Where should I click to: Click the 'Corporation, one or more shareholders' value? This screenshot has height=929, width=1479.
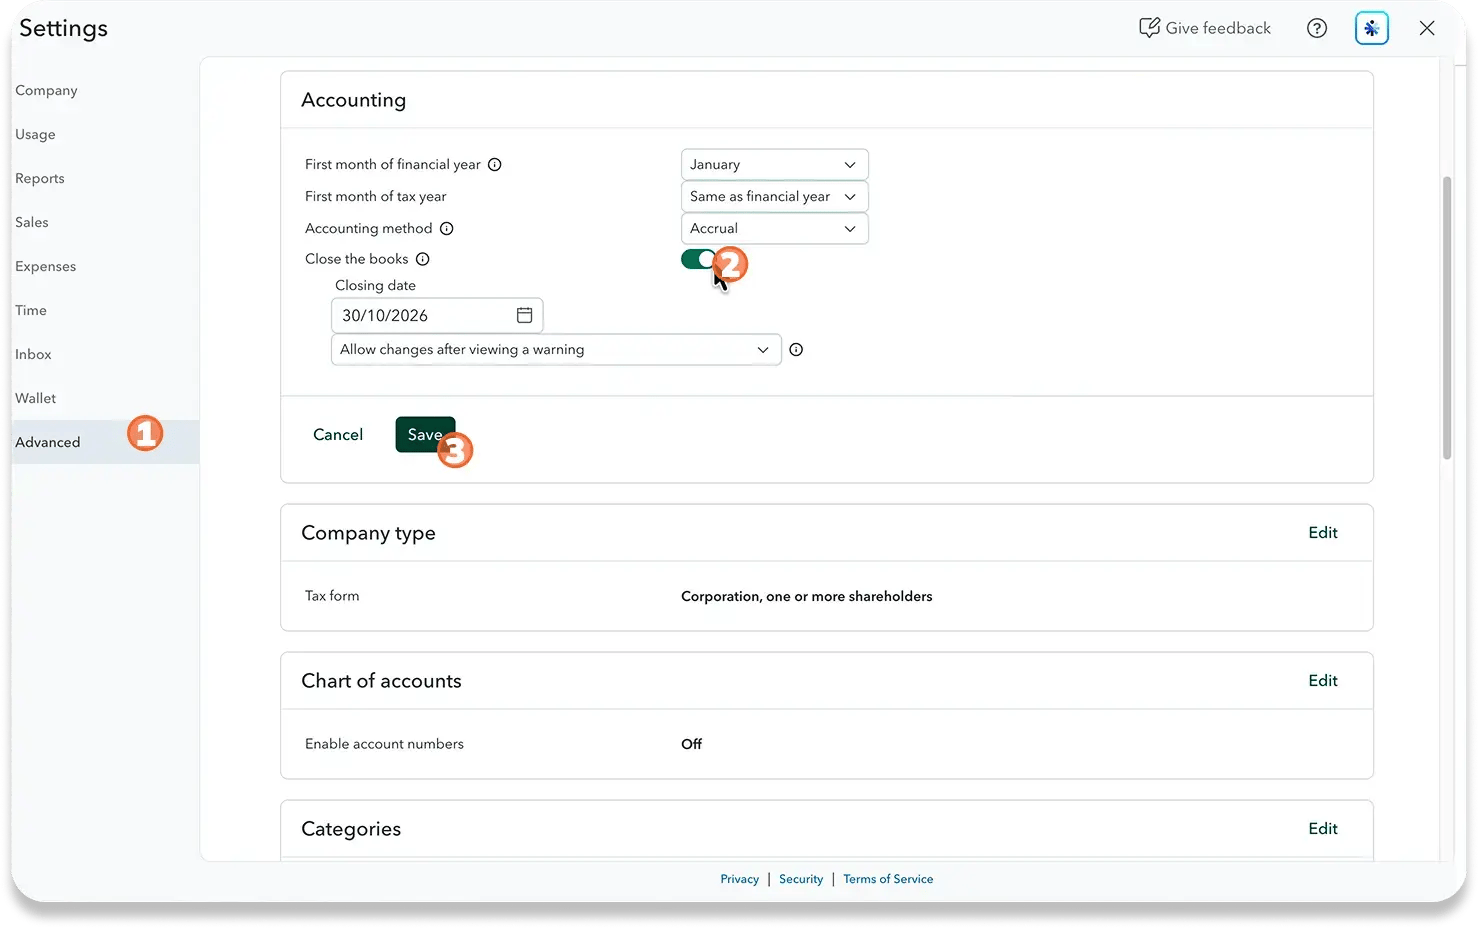tap(807, 596)
